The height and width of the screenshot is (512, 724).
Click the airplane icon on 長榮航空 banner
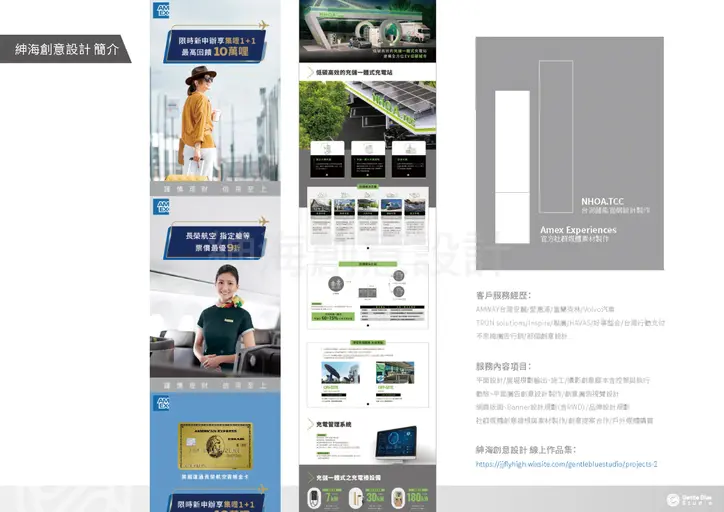262,220
